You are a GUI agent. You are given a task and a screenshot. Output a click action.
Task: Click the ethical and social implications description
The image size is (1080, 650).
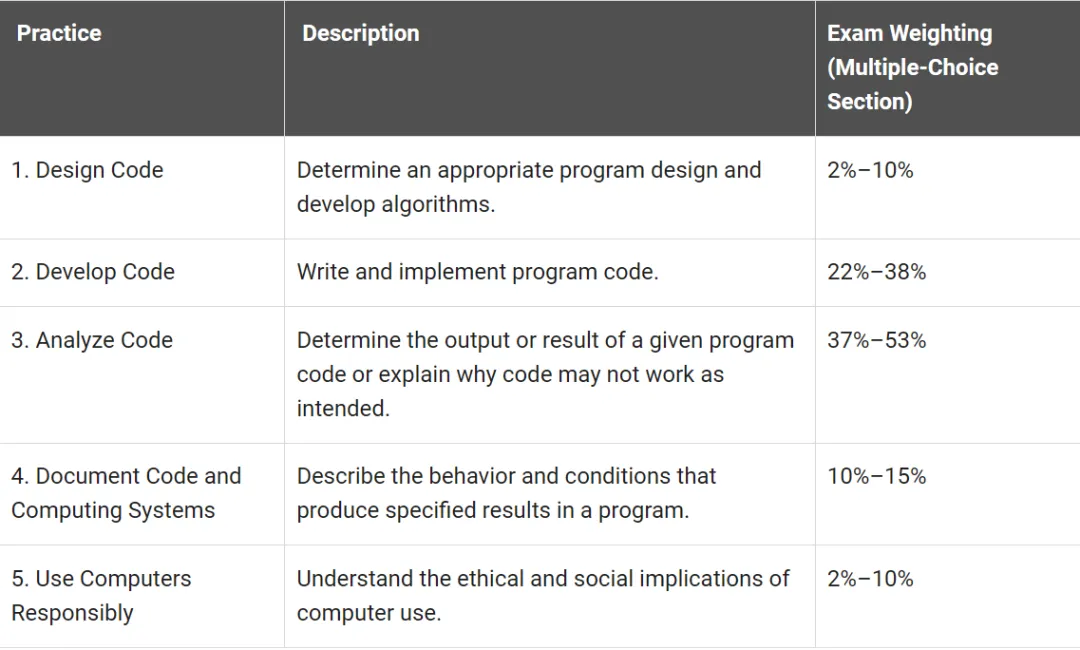click(543, 595)
